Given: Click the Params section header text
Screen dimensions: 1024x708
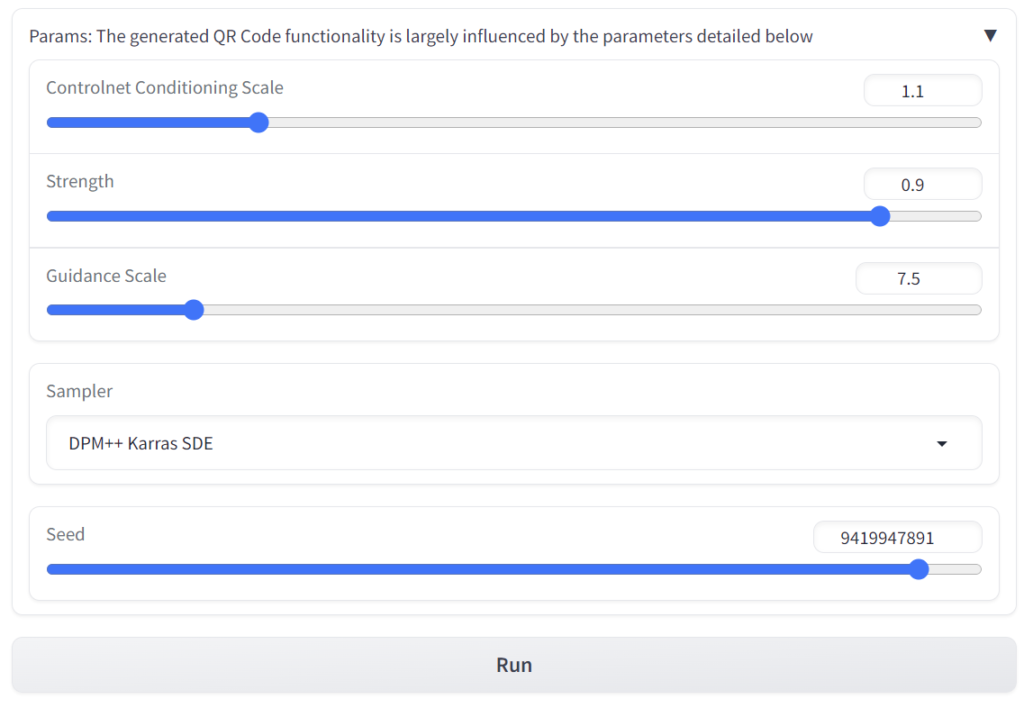Looking at the screenshot, I should click(x=420, y=36).
